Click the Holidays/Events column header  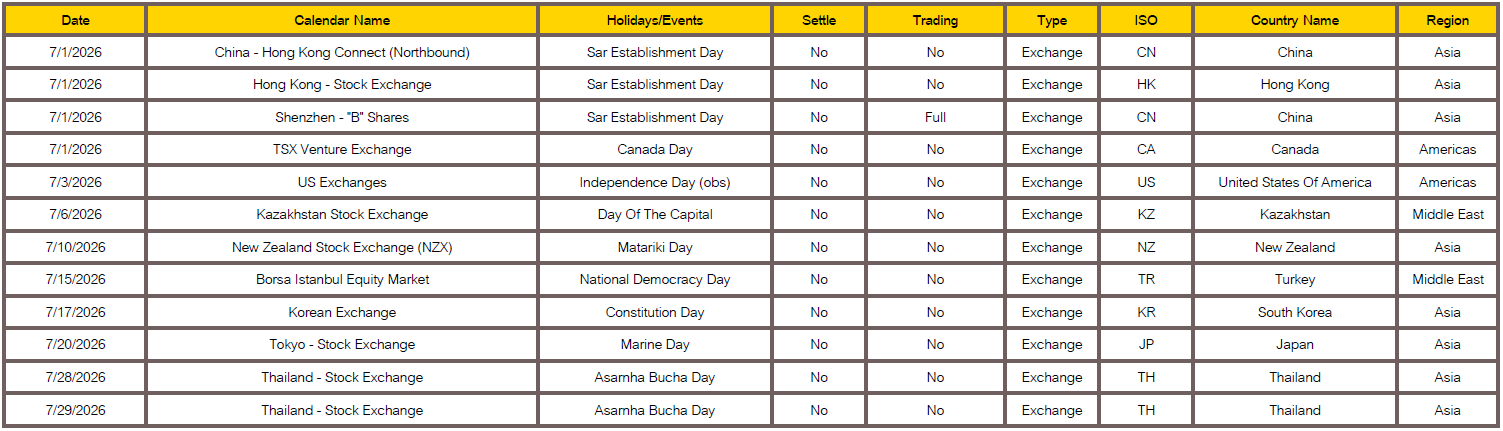(655, 20)
